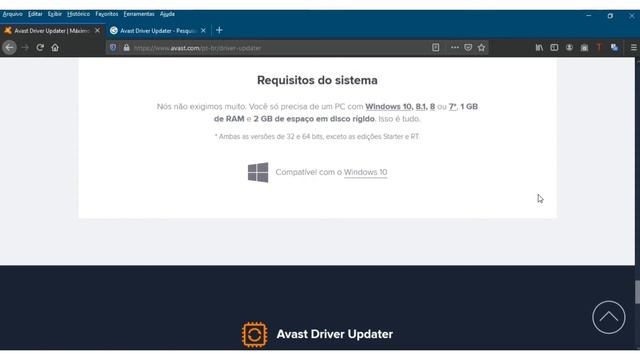Open the Firefox hamburger menu

[x=633, y=48]
